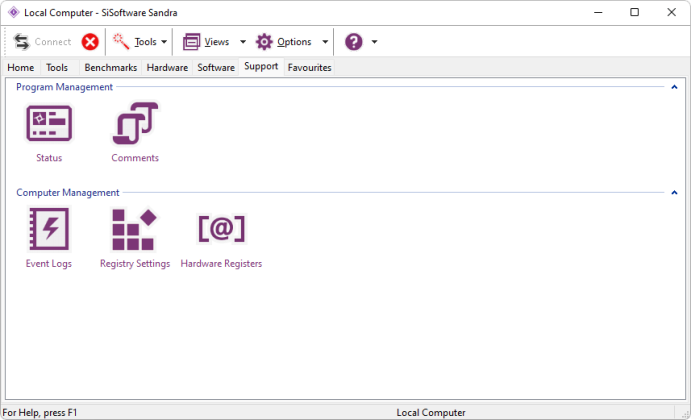Select the Support tab
This screenshot has width=691, height=420.
(x=261, y=66)
